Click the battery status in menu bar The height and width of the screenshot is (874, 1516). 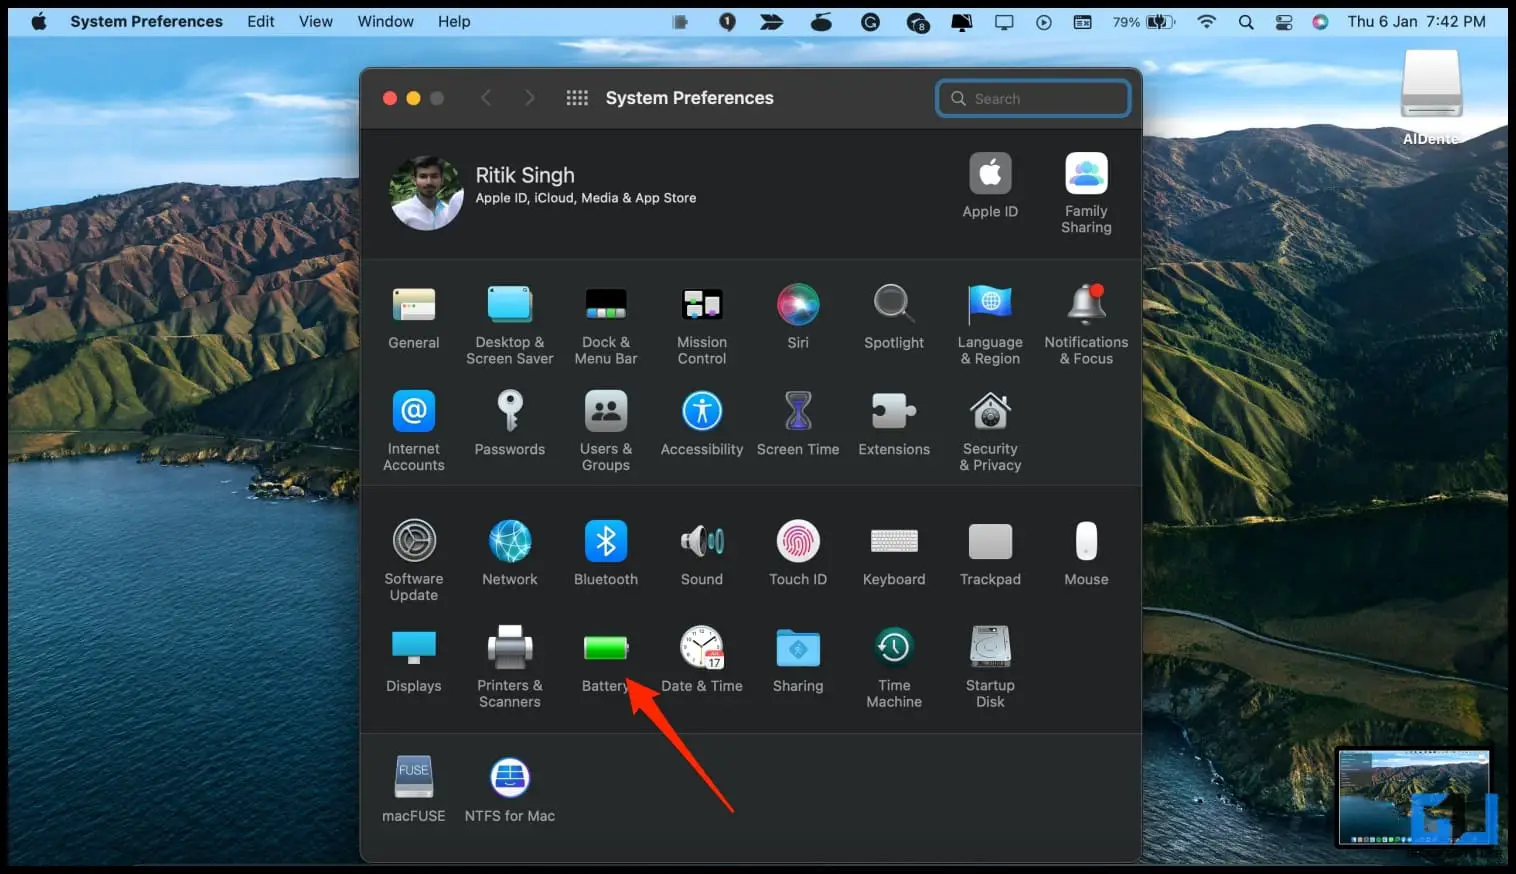[x=1145, y=21]
